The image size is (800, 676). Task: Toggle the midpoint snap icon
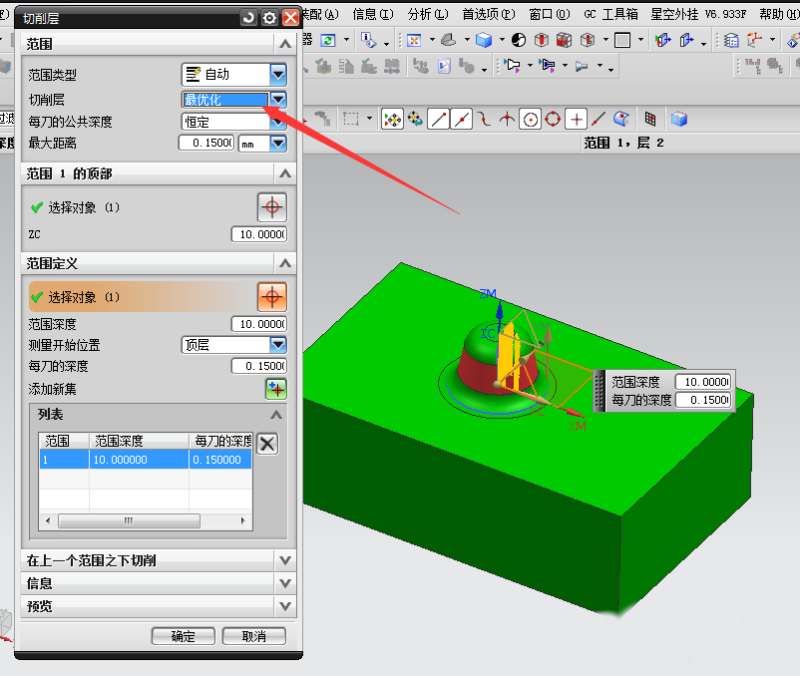(x=461, y=119)
